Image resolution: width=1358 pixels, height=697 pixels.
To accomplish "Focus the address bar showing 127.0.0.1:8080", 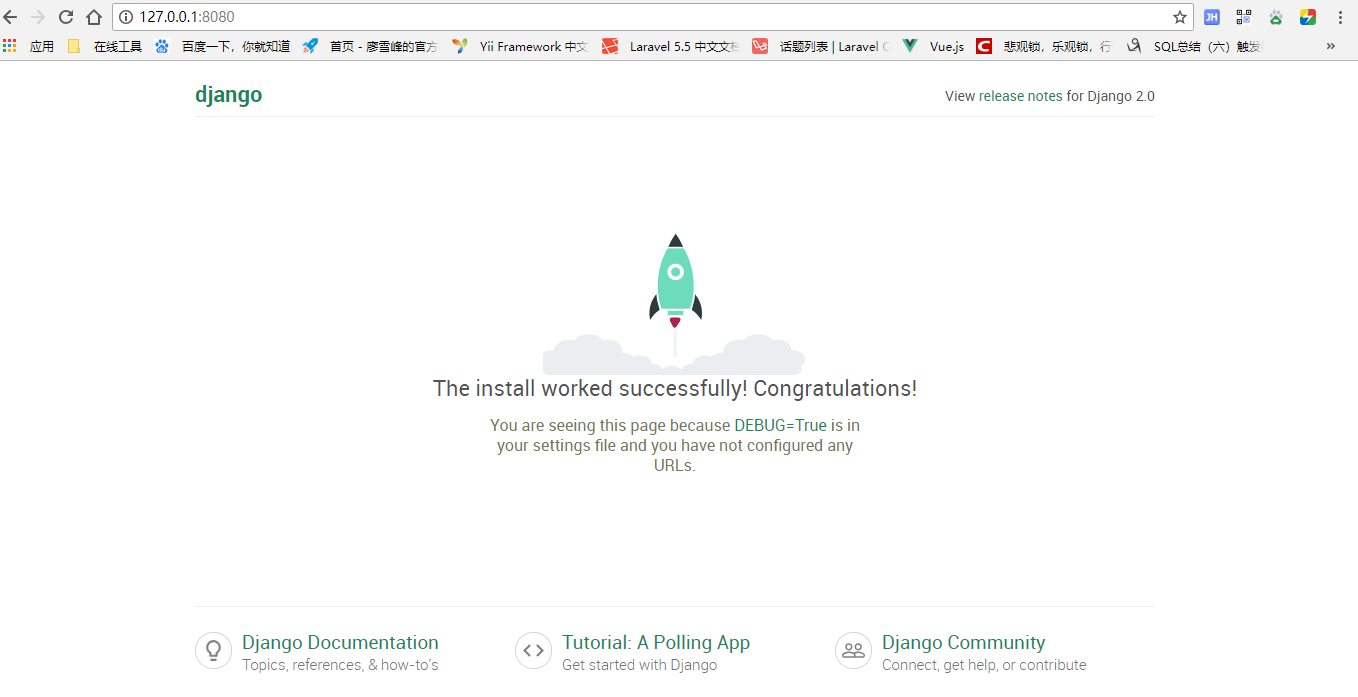I will tap(650, 17).
